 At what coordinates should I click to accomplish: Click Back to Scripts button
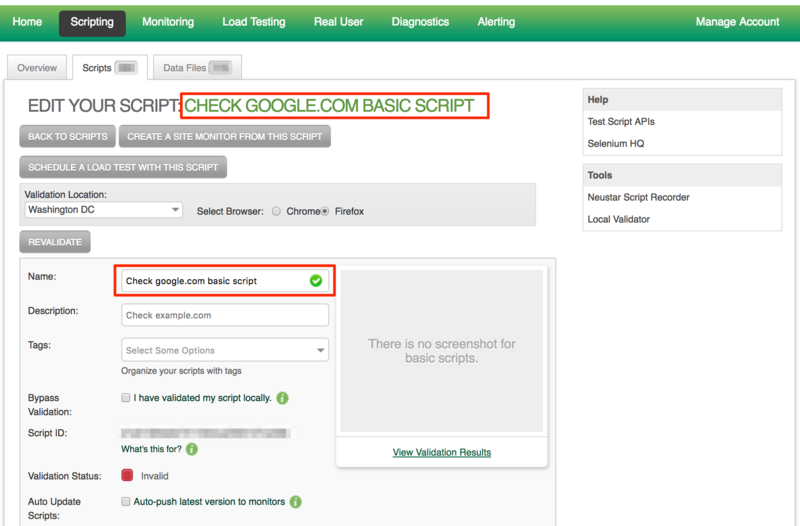(68, 137)
